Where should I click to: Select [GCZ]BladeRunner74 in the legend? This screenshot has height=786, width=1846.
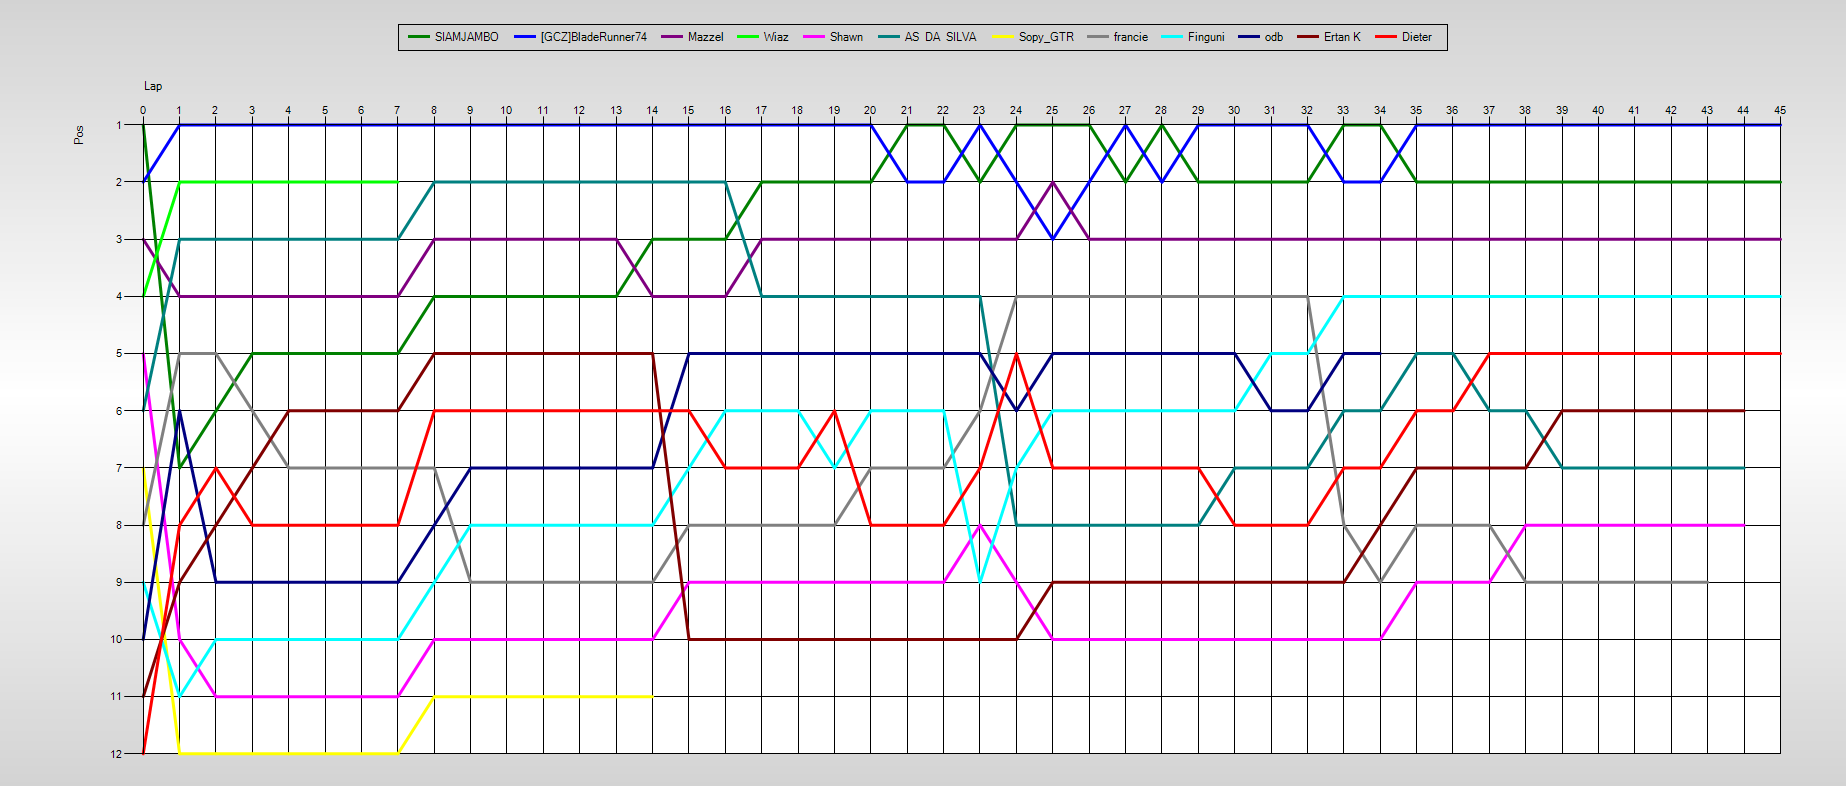[581, 37]
